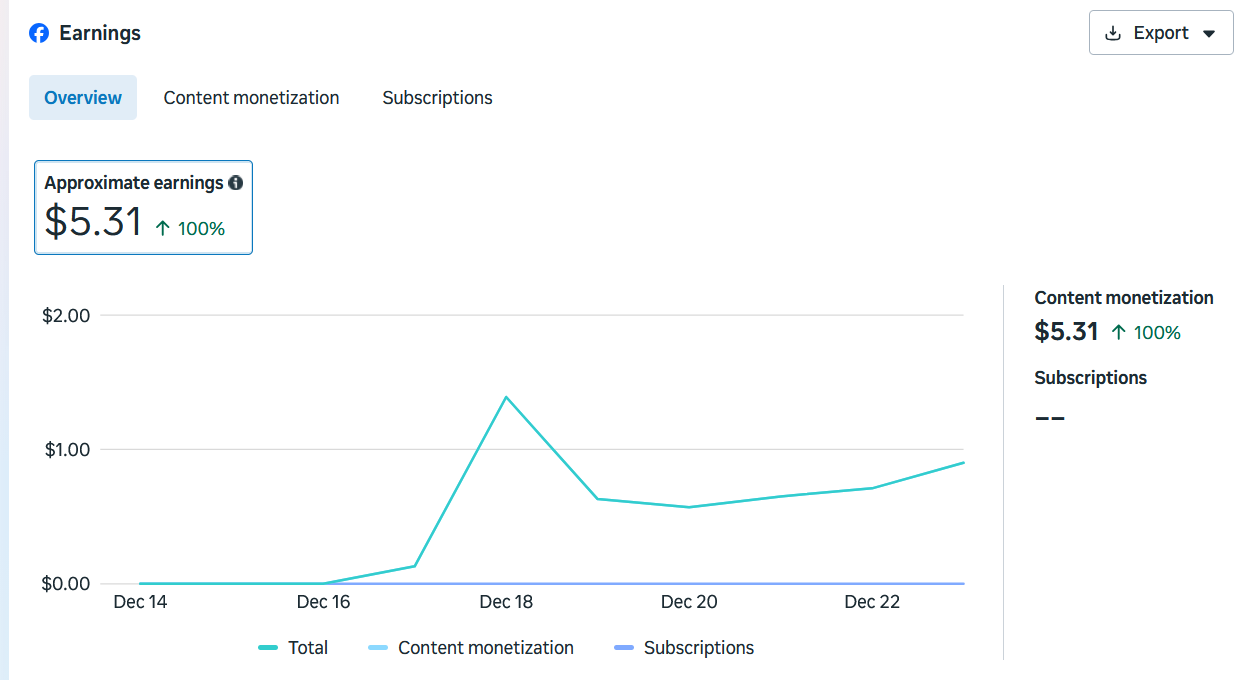Click the $5.31 Content monetization amount in sidebar

[x=1066, y=332]
